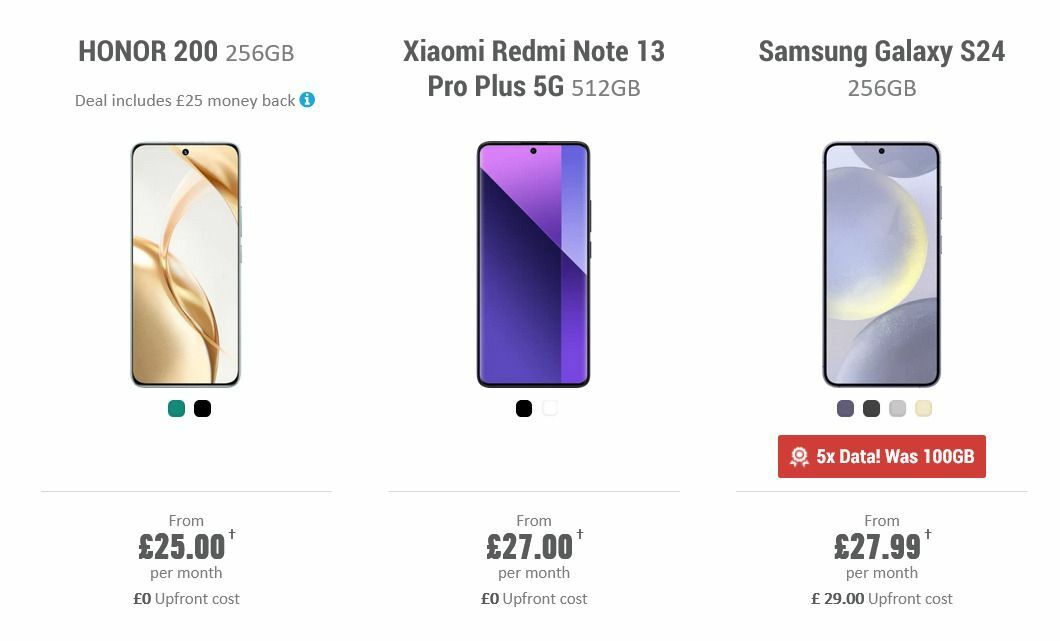1060x641 pixels.
Task: Click the info icon next to money back deal
Action: pyautogui.click(x=308, y=100)
